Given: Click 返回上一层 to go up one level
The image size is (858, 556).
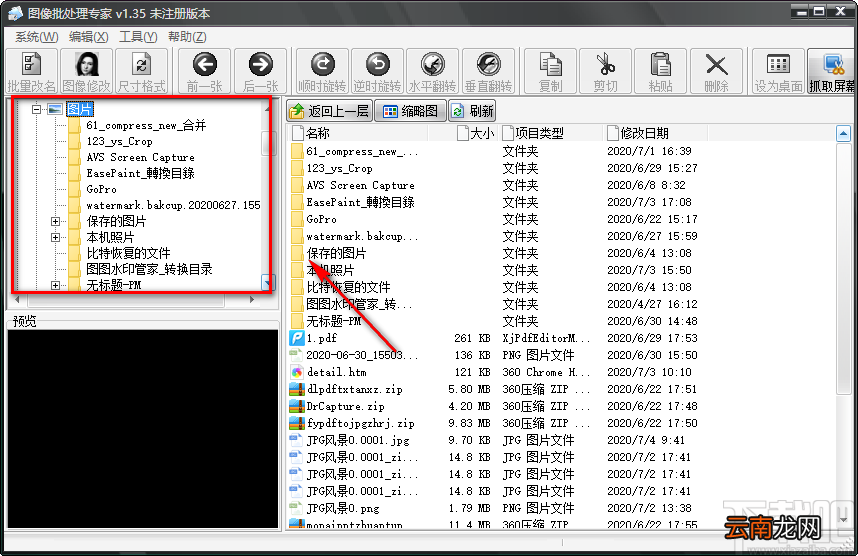Looking at the screenshot, I should click(329, 111).
